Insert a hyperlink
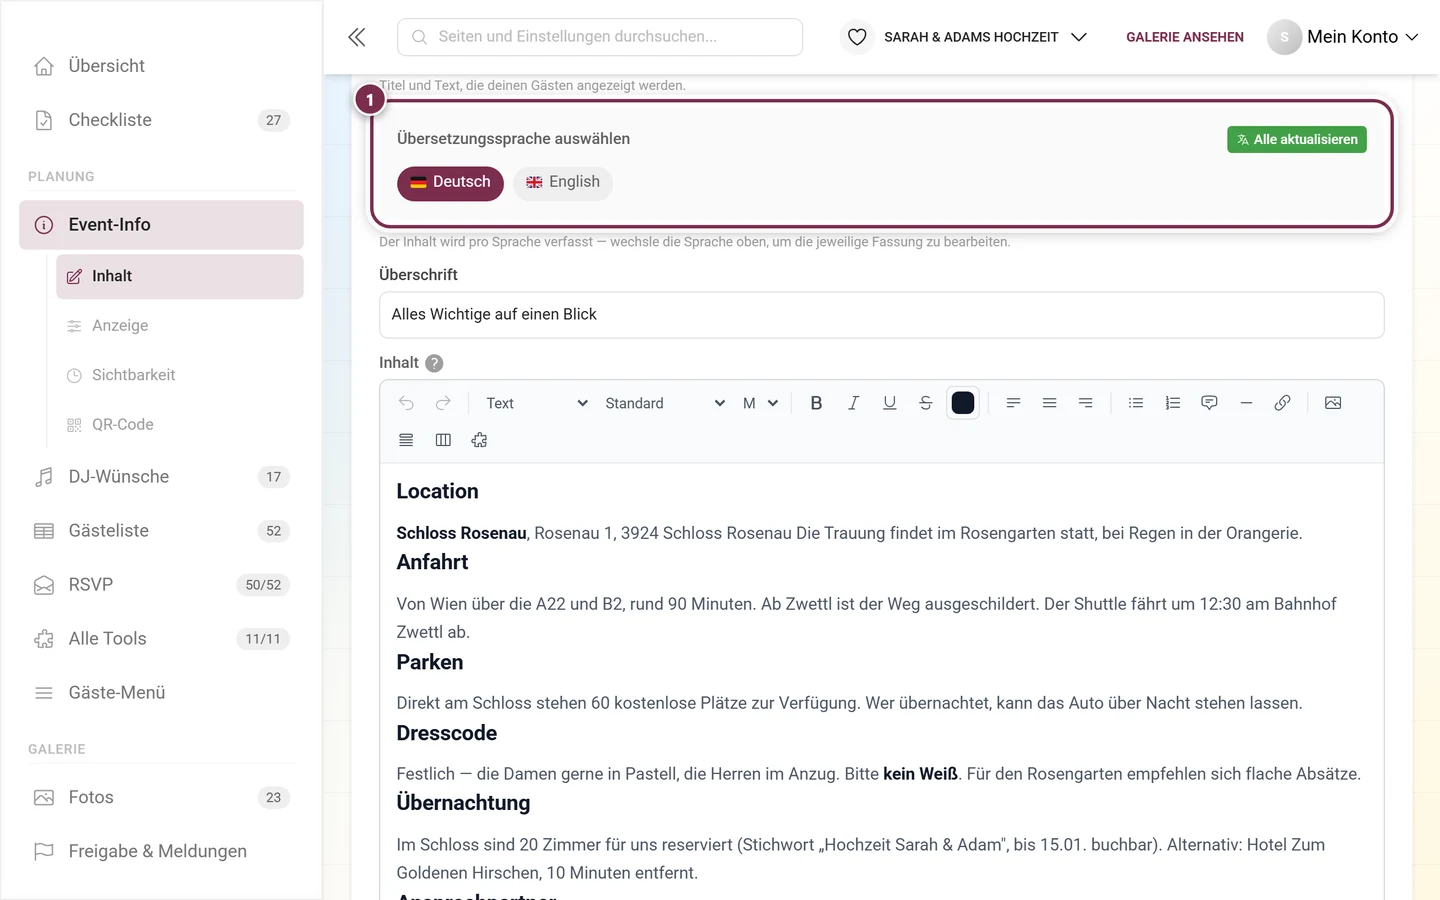Screen dimensions: 1440x900 click(1282, 403)
